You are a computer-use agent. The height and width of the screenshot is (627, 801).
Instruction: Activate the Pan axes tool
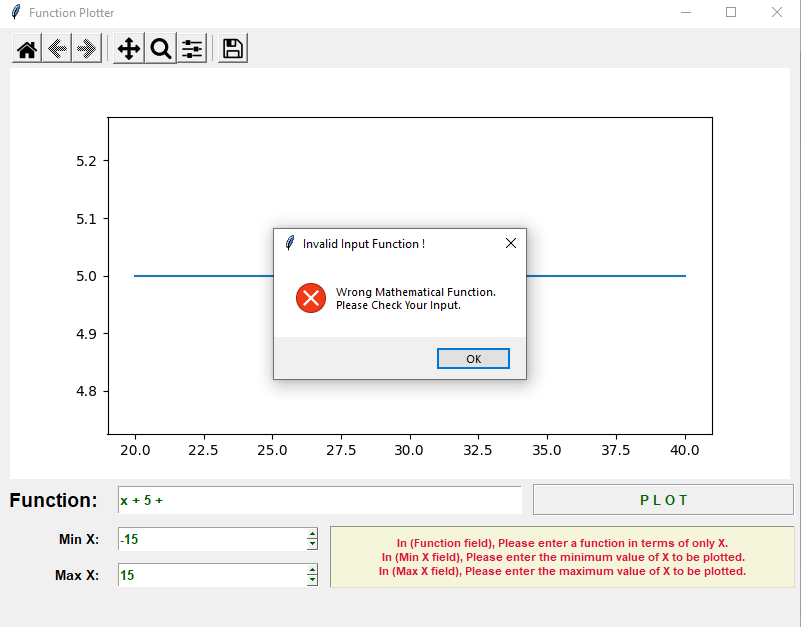(129, 49)
